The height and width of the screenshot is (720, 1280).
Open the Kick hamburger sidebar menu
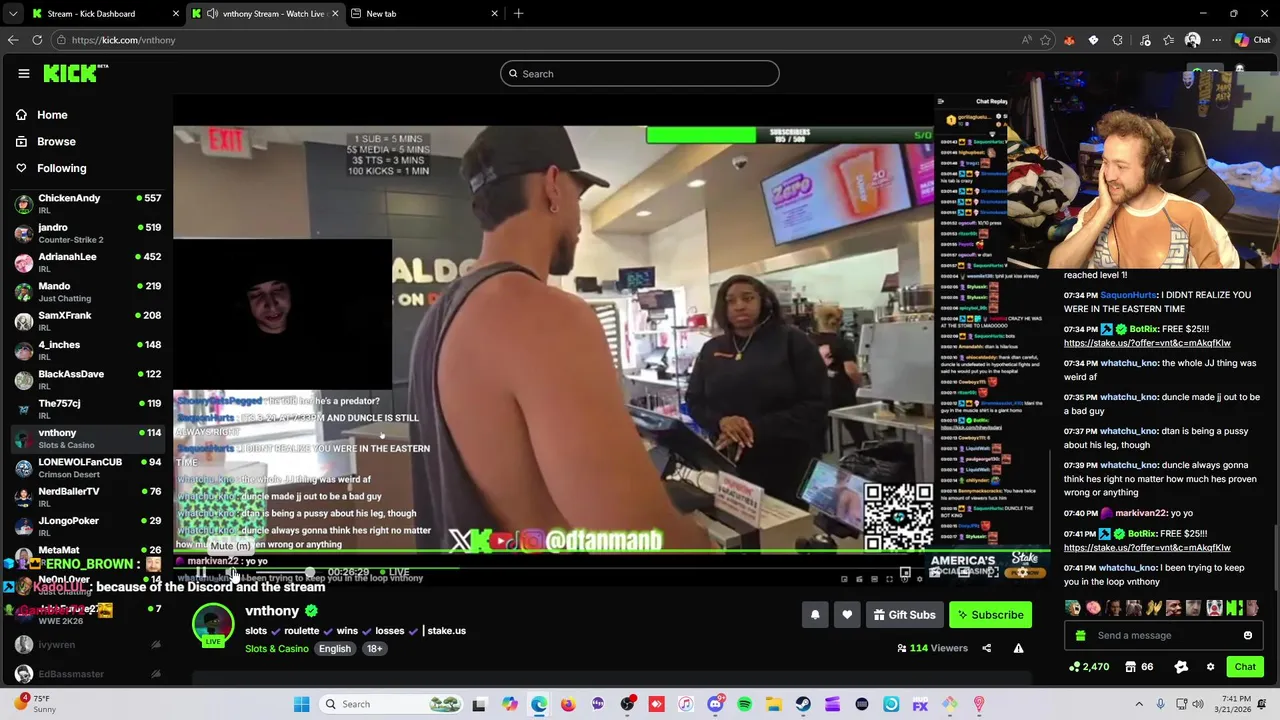(x=24, y=73)
